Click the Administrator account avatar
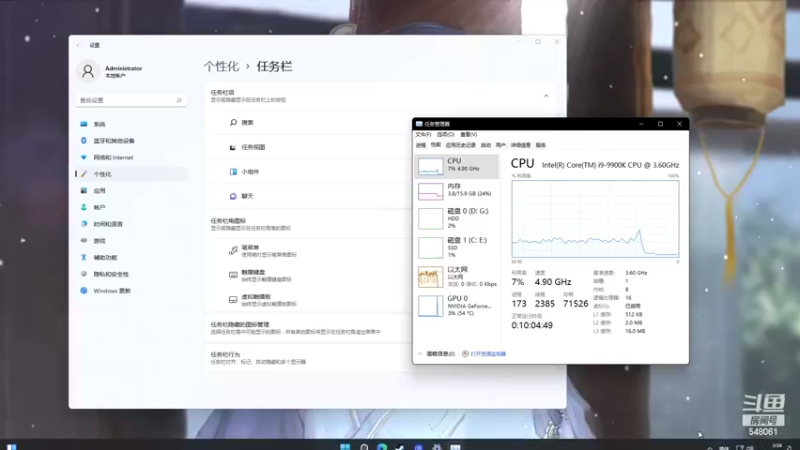Viewport: 800px width, 450px height. point(88,71)
